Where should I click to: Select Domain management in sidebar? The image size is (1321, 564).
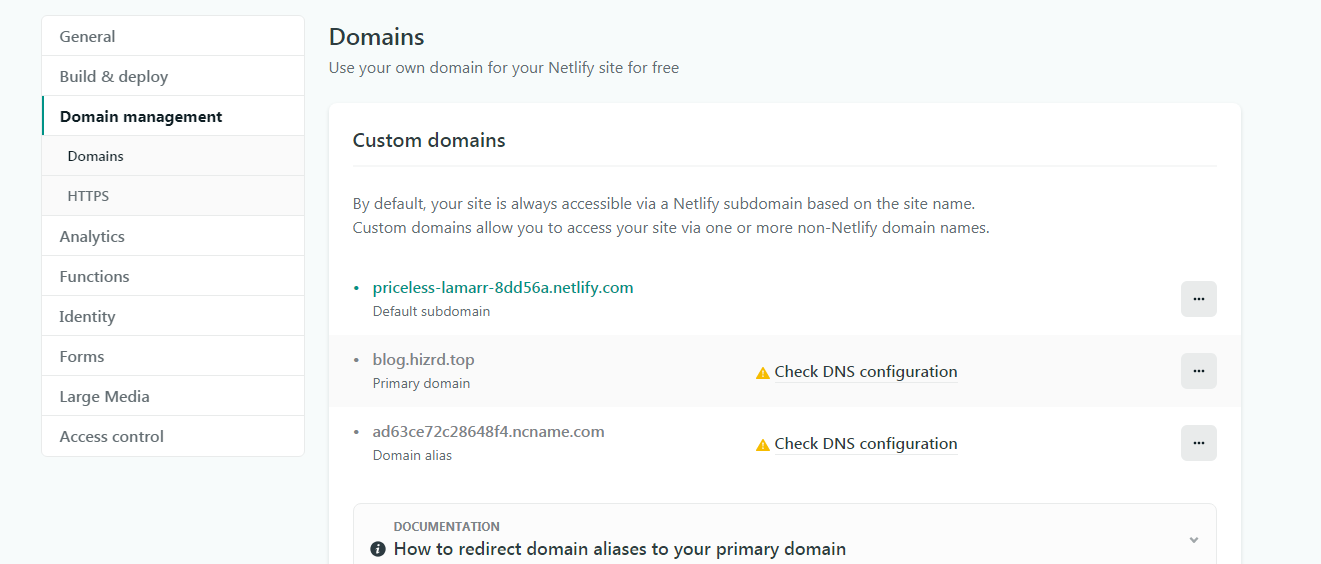pos(141,117)
